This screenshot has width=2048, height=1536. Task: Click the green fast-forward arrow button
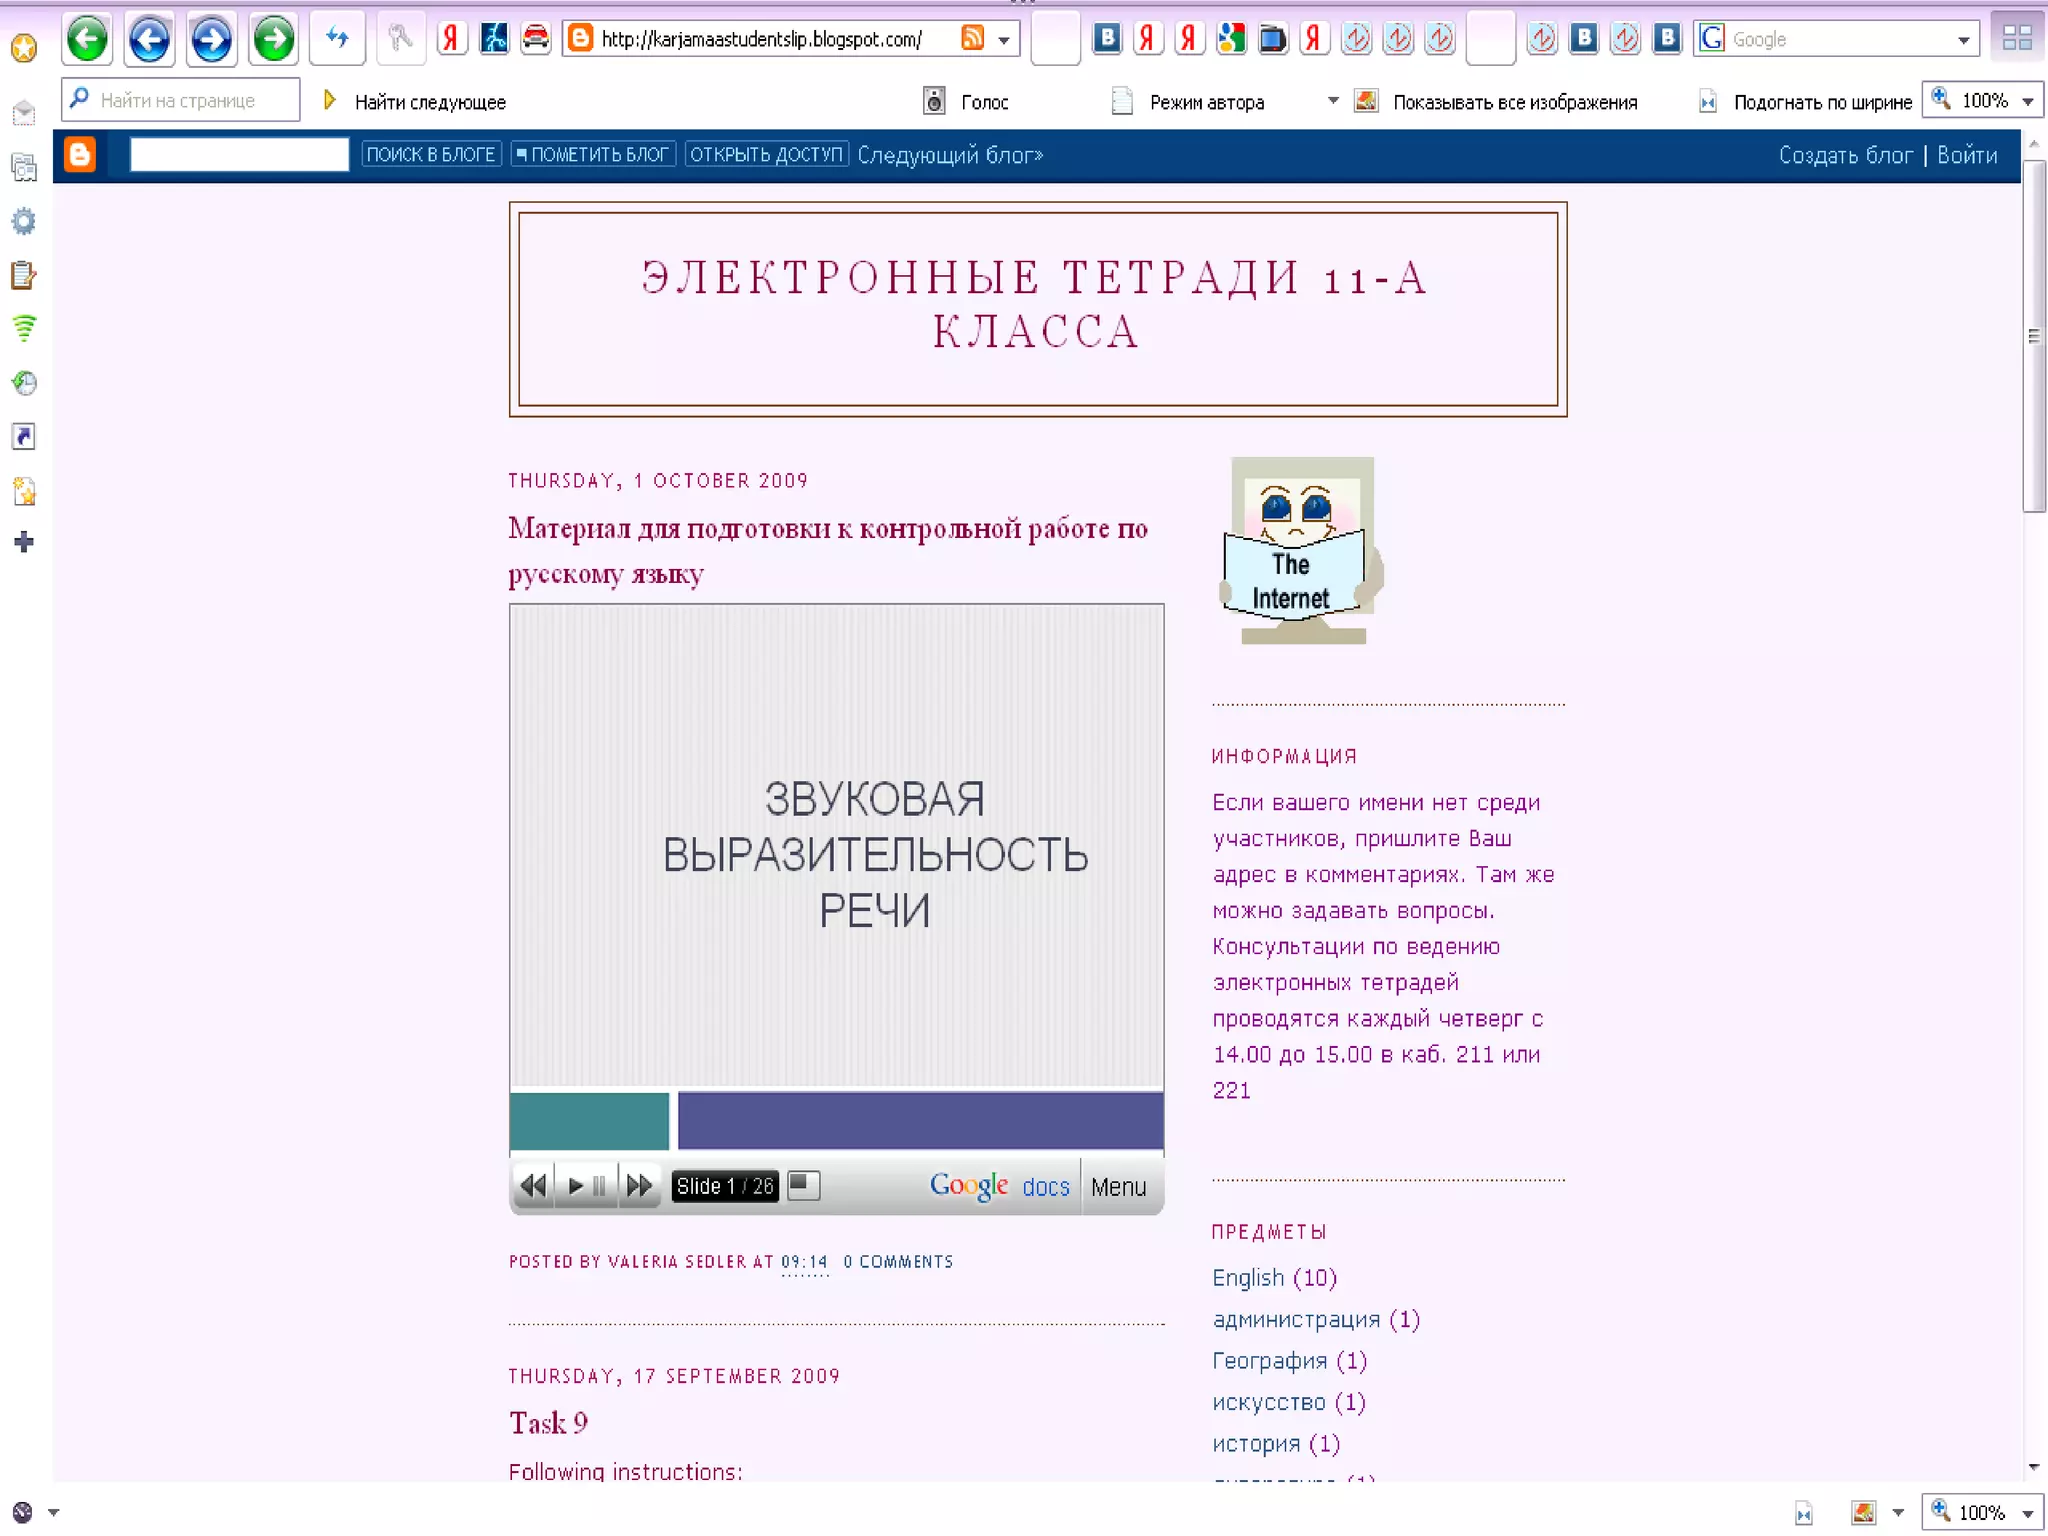273,40
